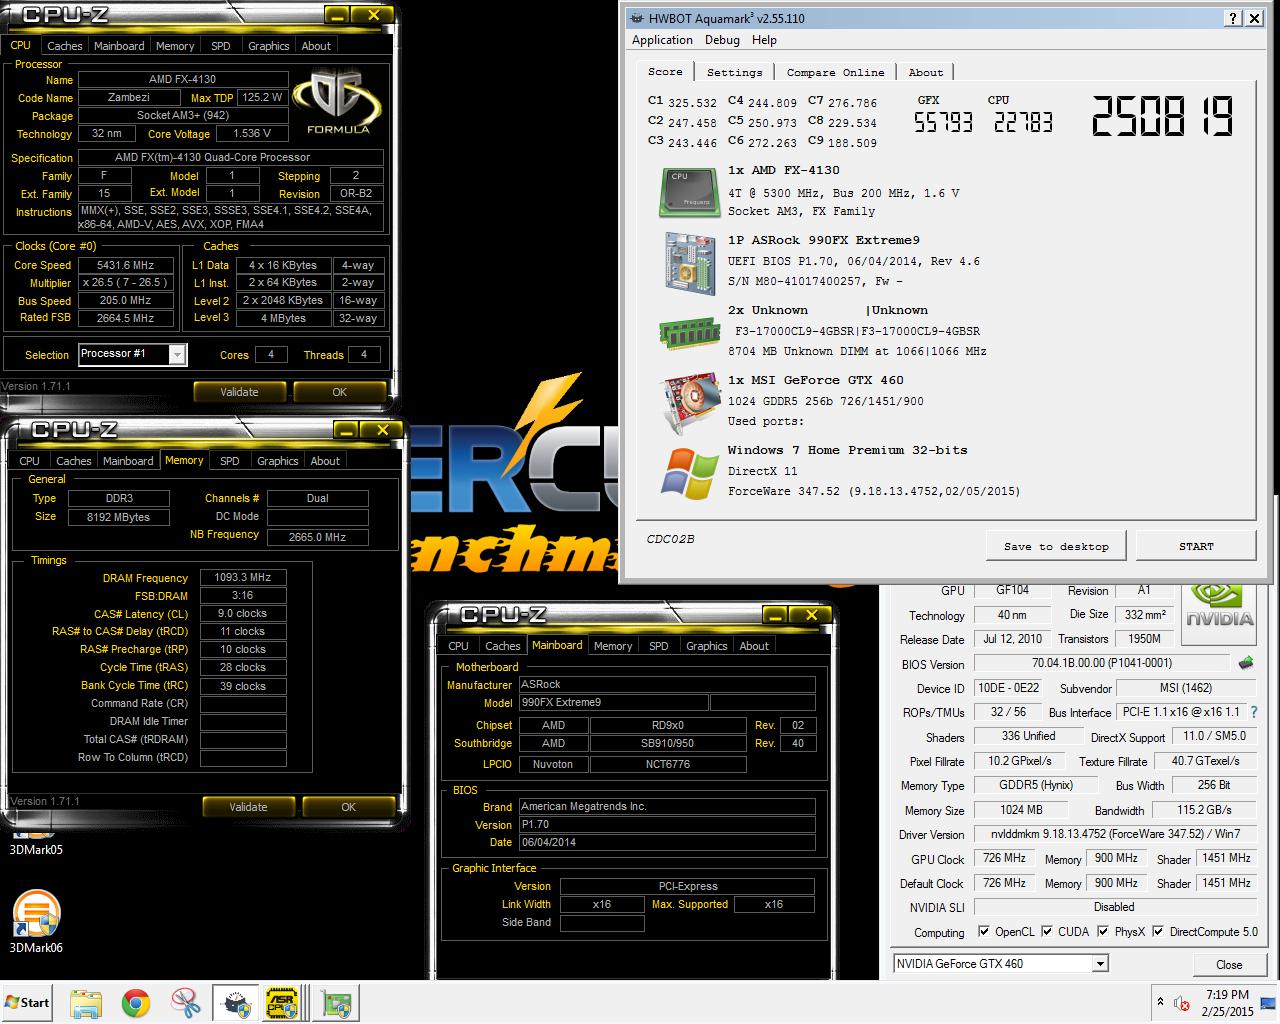Select the Score tab in Aquamark
1280x1024 pixels.
coord(665,71)
